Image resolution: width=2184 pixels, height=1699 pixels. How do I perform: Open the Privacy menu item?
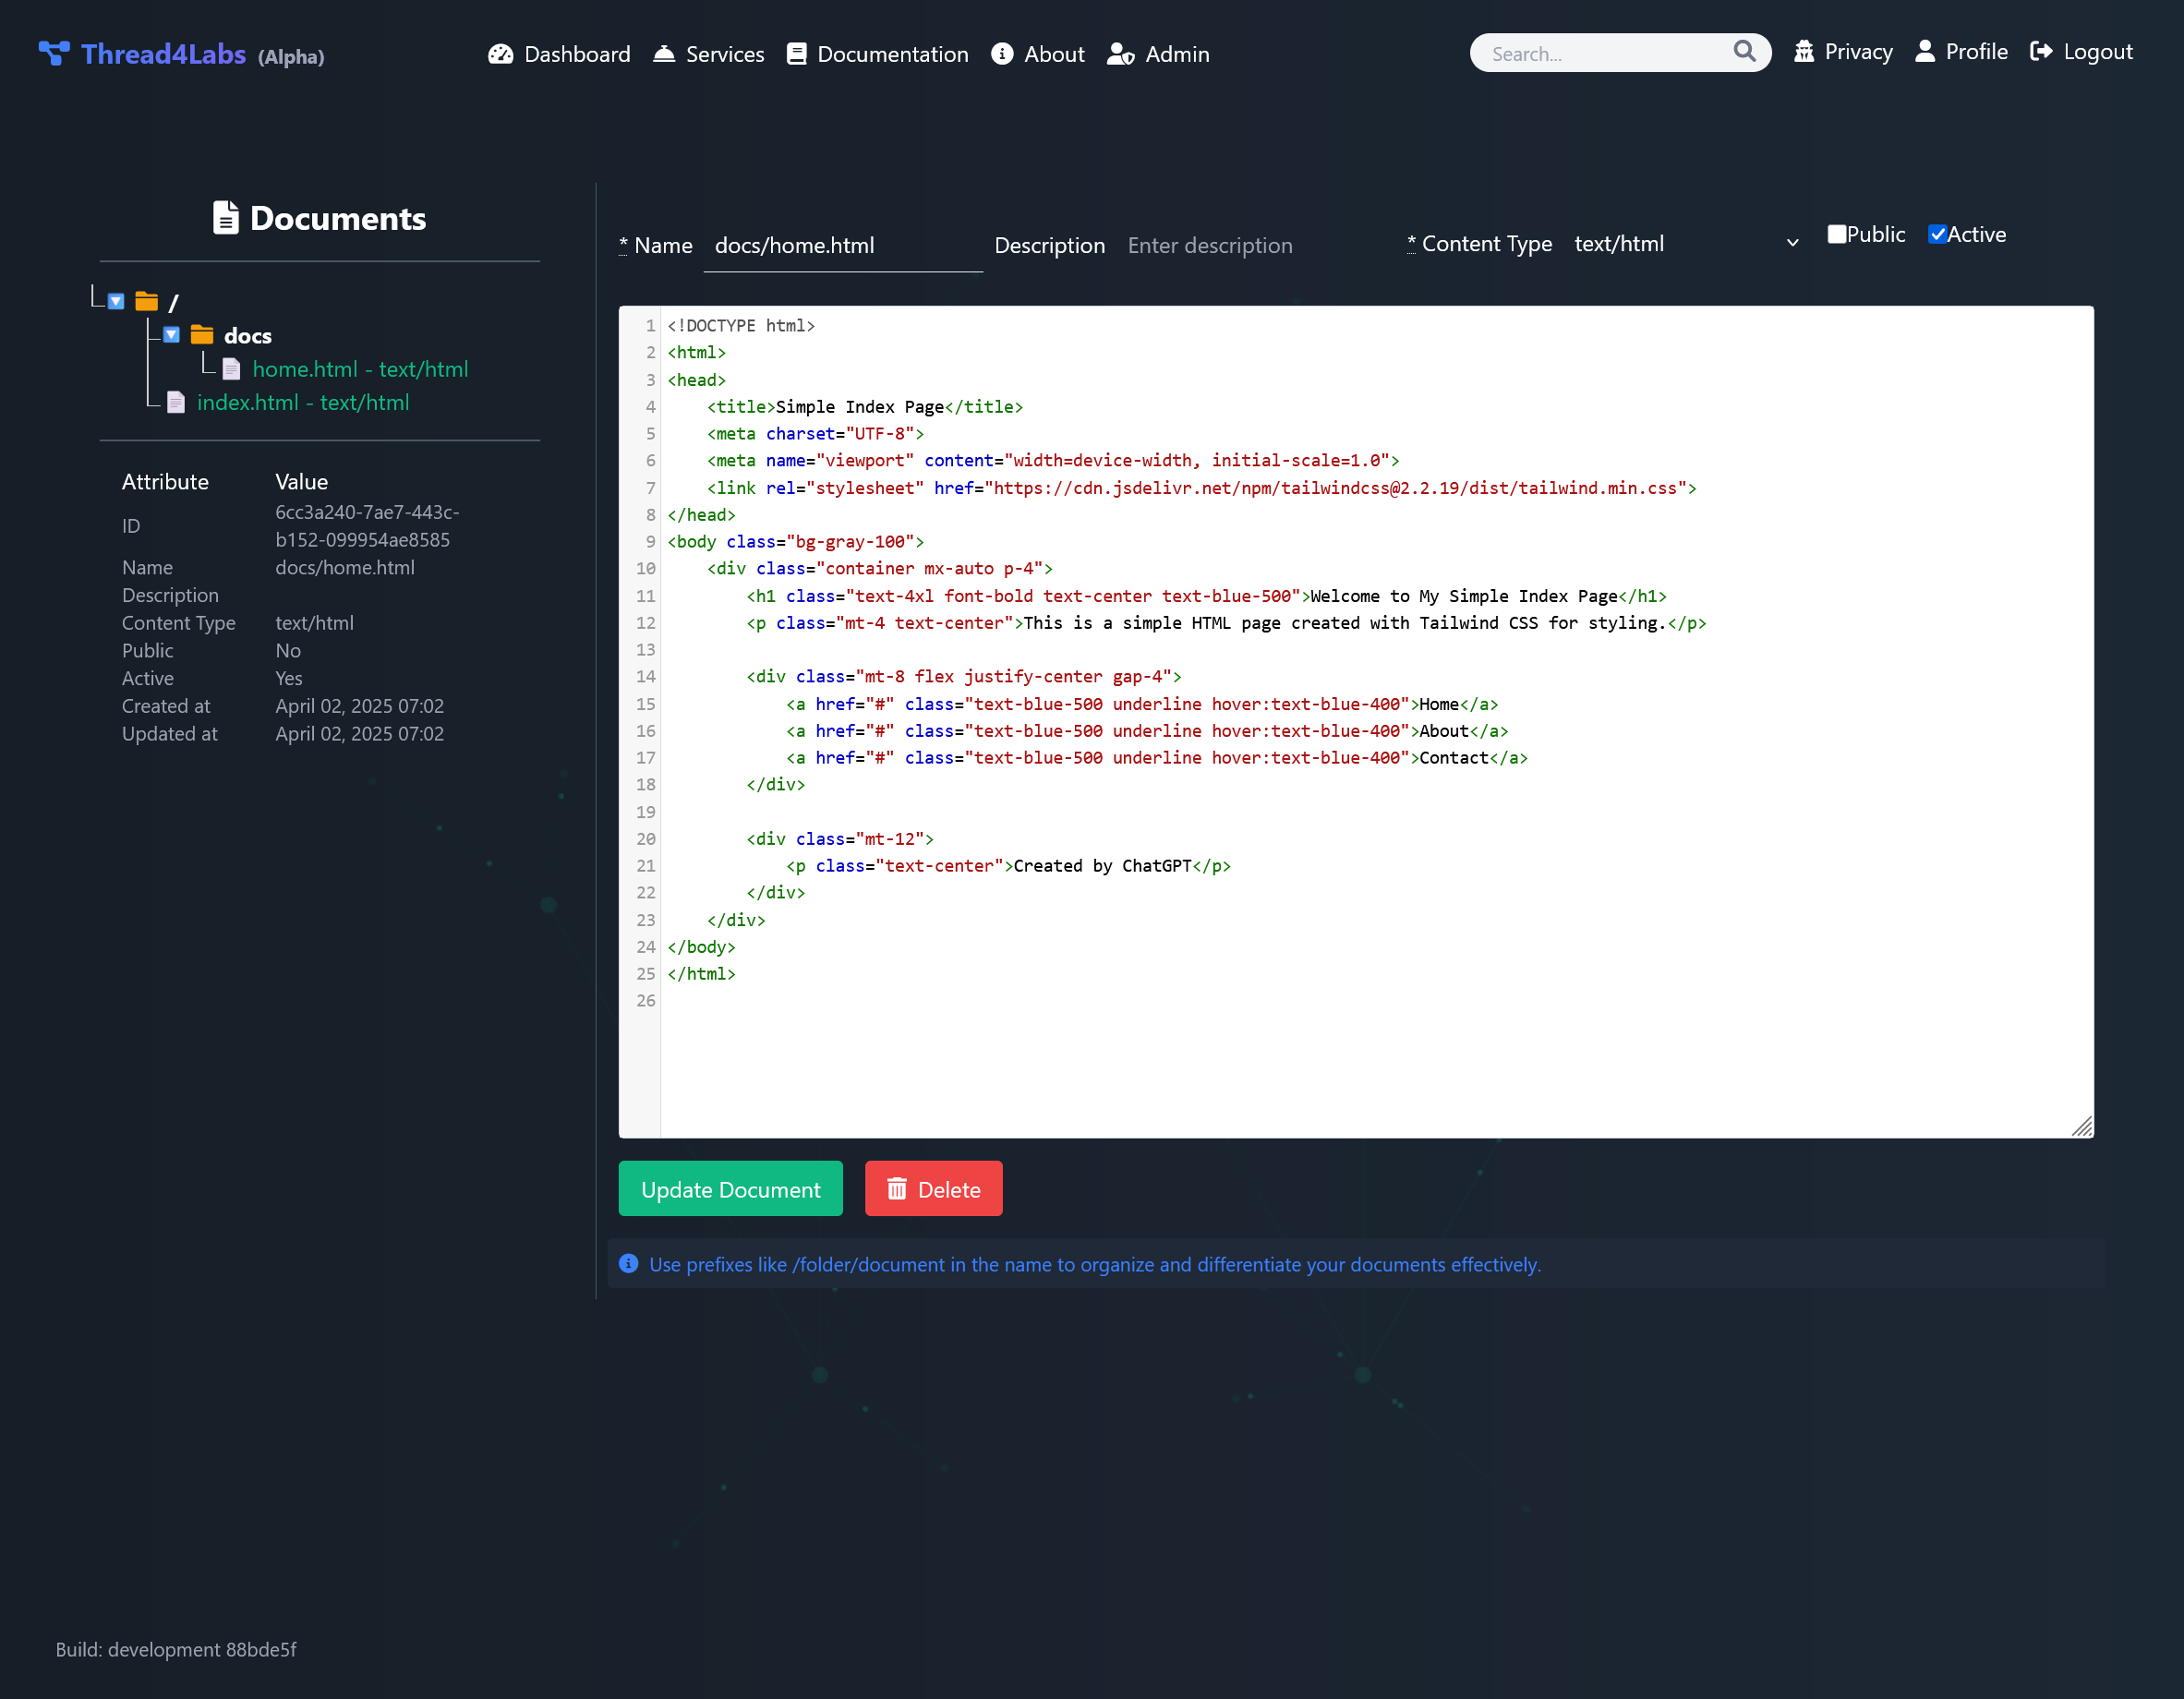1843,51
